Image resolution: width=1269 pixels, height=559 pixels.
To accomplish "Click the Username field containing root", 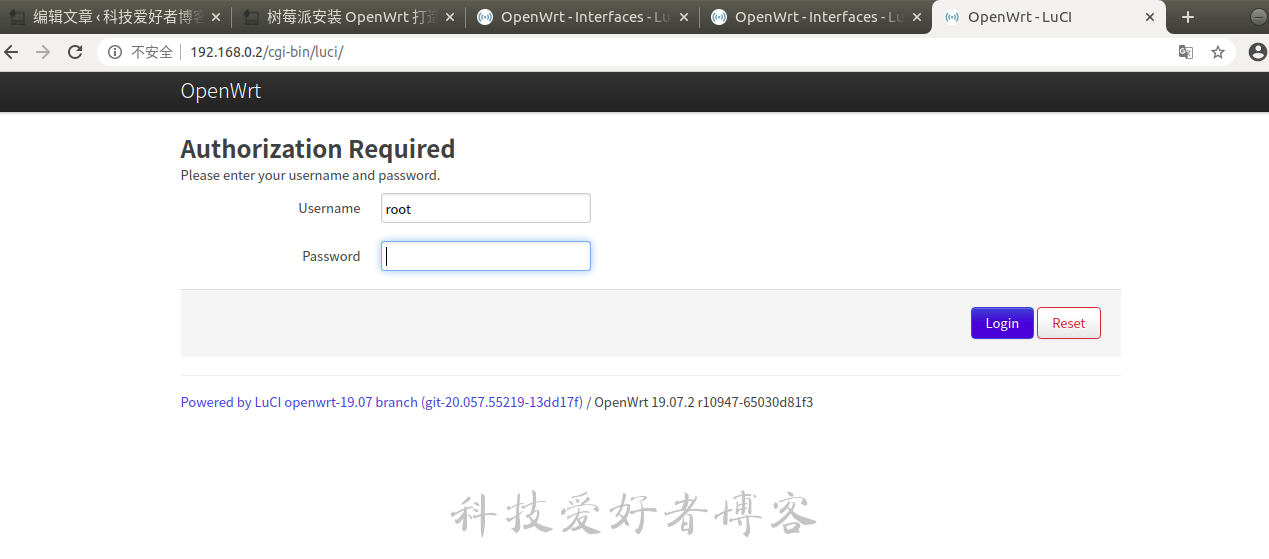I will pos(486,208).
